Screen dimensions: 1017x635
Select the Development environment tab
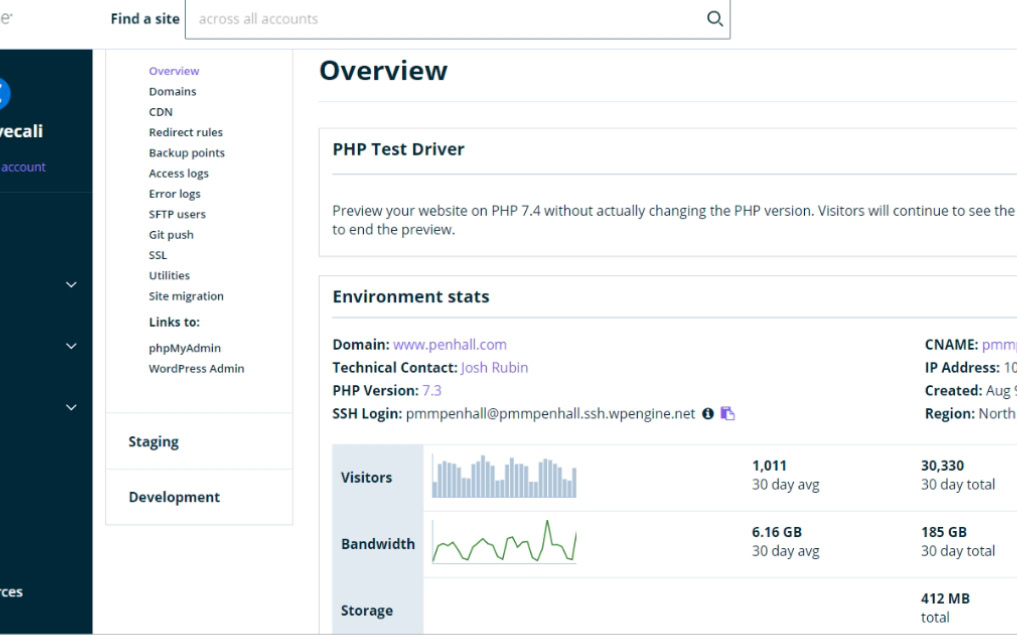click(x=199, y=497)
